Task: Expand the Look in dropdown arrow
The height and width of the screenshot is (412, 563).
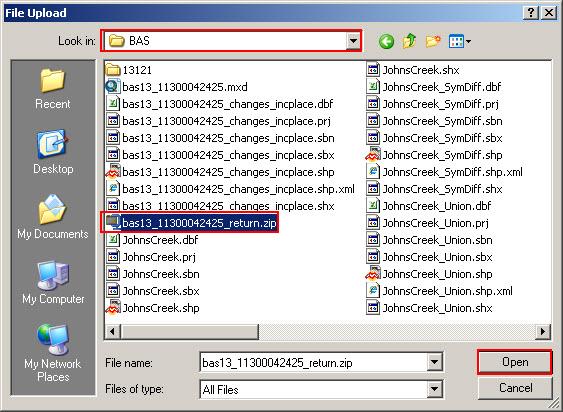Action: click(353, 41)
